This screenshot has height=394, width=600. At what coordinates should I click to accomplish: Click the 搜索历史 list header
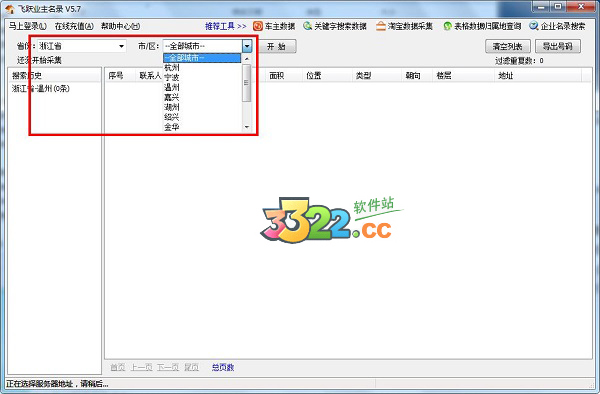click(x=54, y=75)
